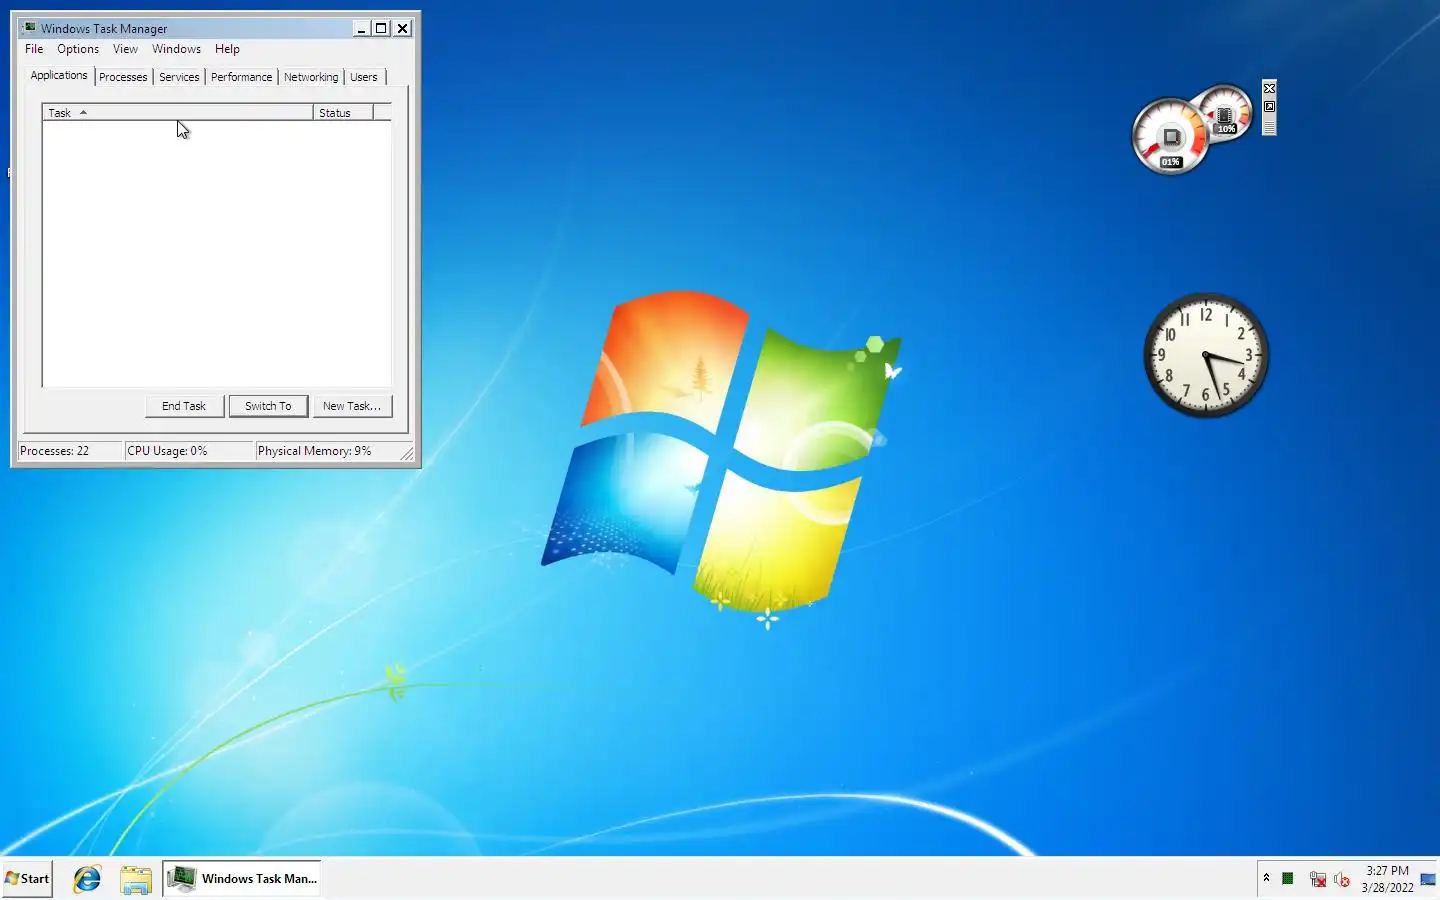Open the Options menu

78,49
